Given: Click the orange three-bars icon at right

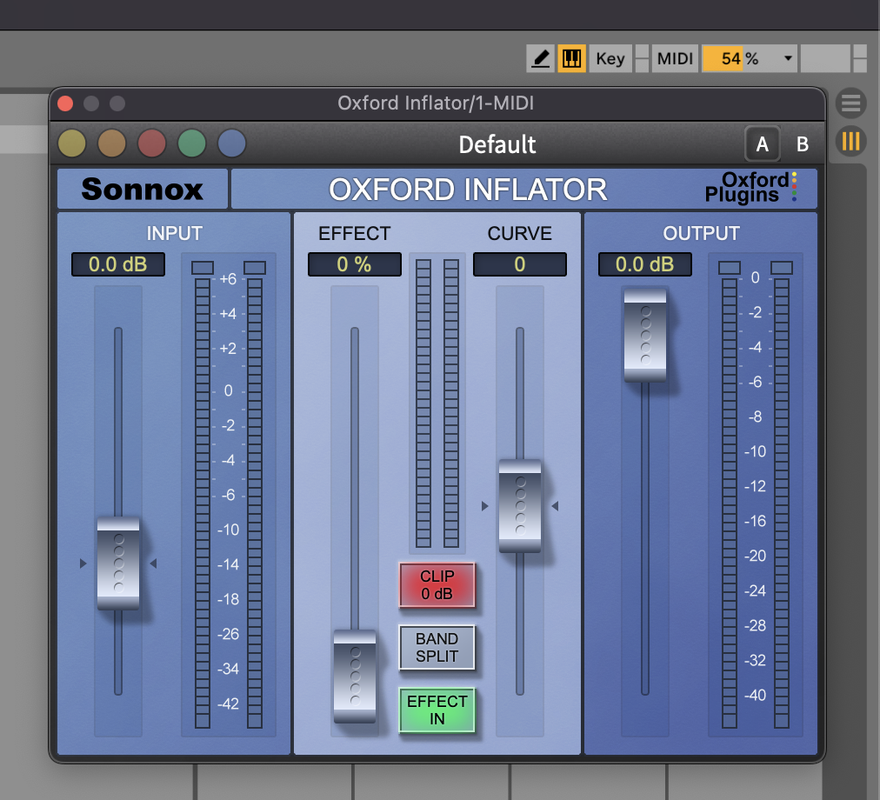Looking at the screenshot, I should (851, 141).
